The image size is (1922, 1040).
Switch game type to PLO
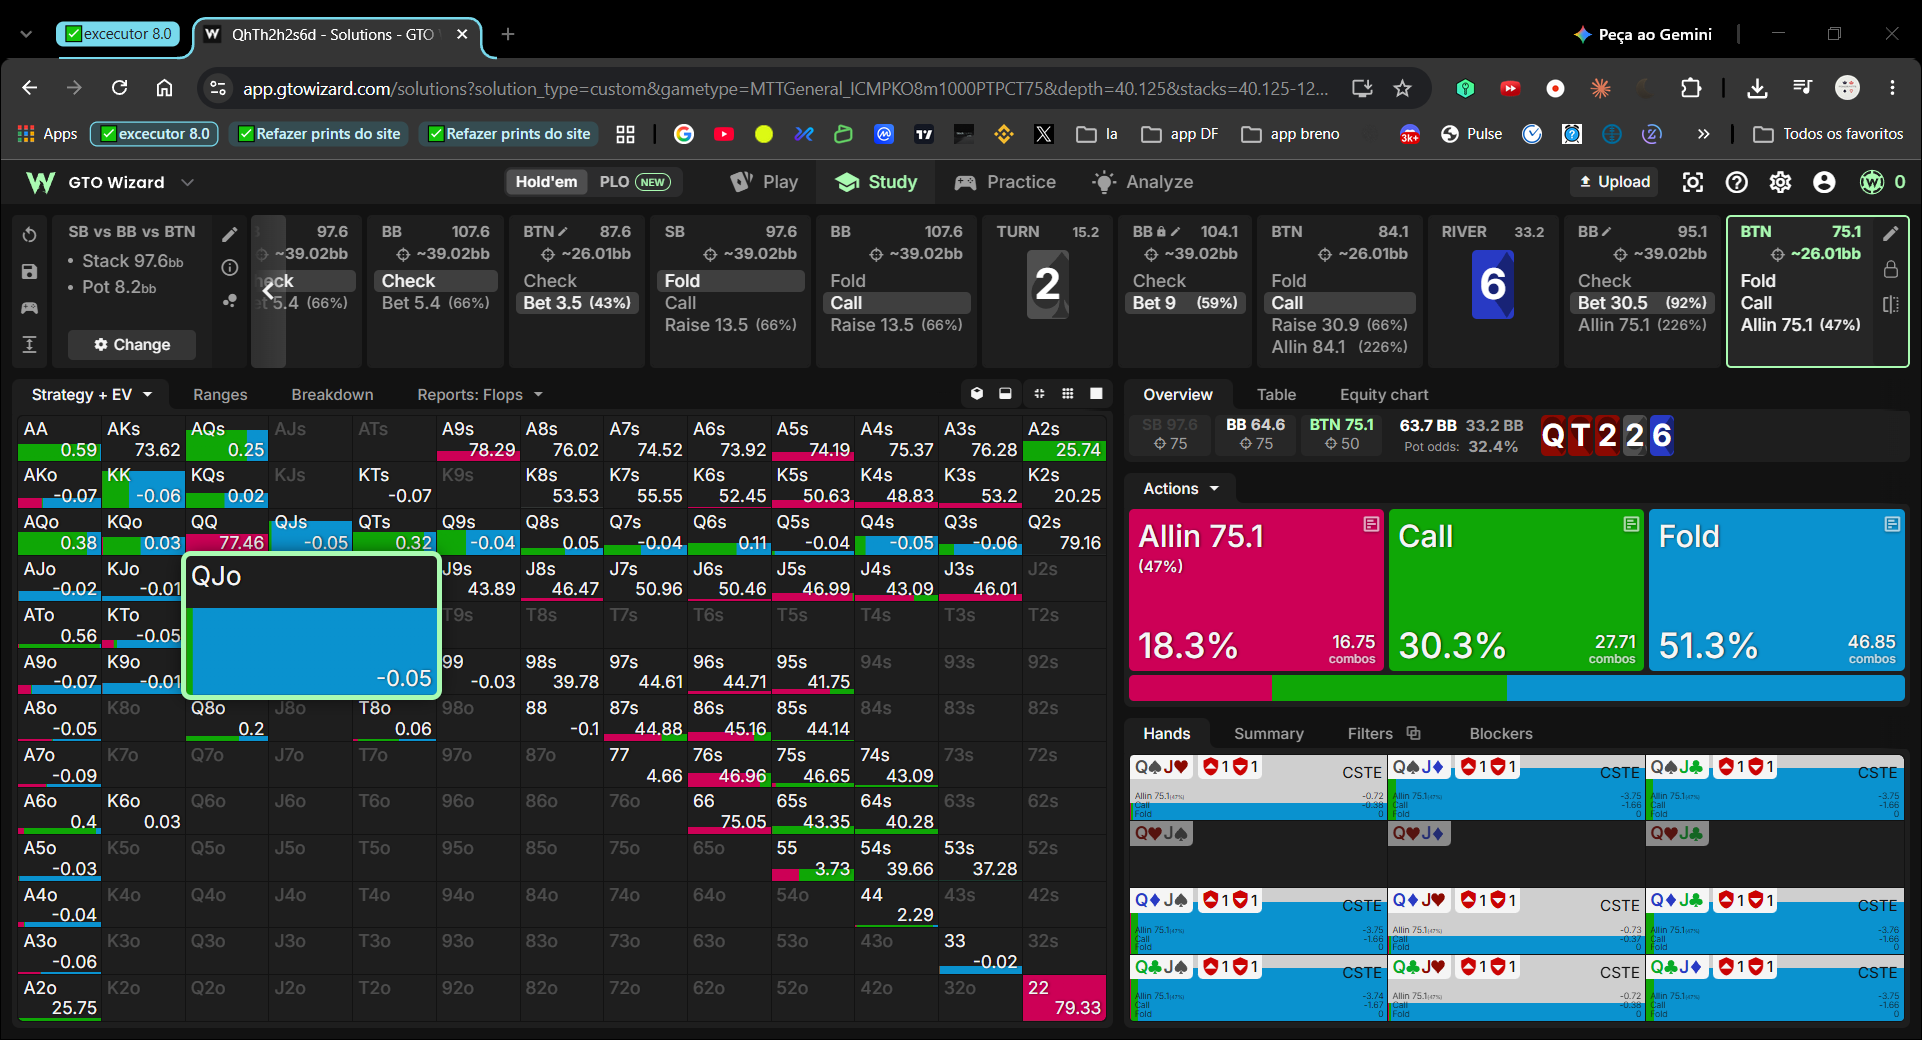pos(635,182)
